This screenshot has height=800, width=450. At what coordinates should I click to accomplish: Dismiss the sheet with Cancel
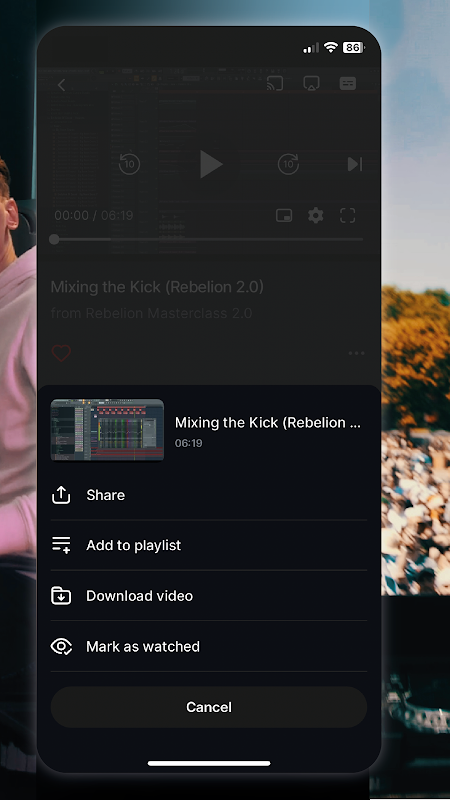pyautogui.click(x=209, y=707)
